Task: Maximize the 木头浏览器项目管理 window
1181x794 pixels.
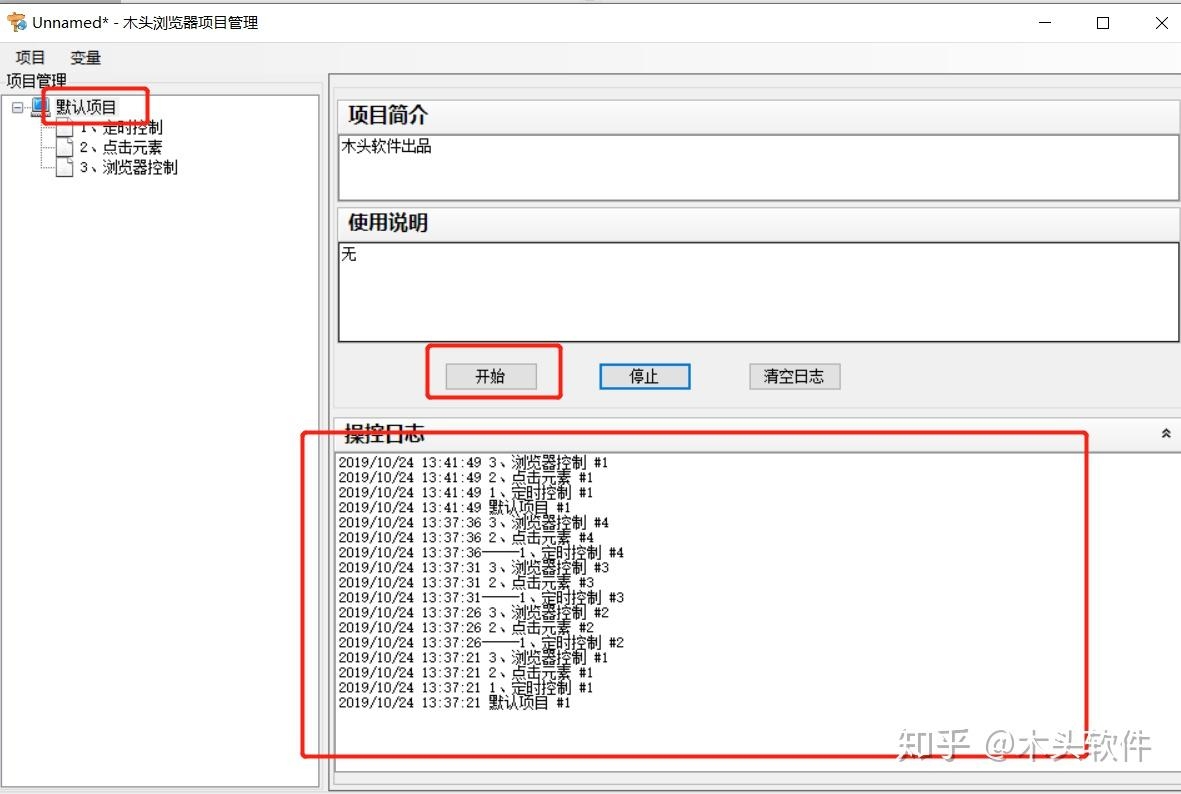Action: [x=1103, y=23]
